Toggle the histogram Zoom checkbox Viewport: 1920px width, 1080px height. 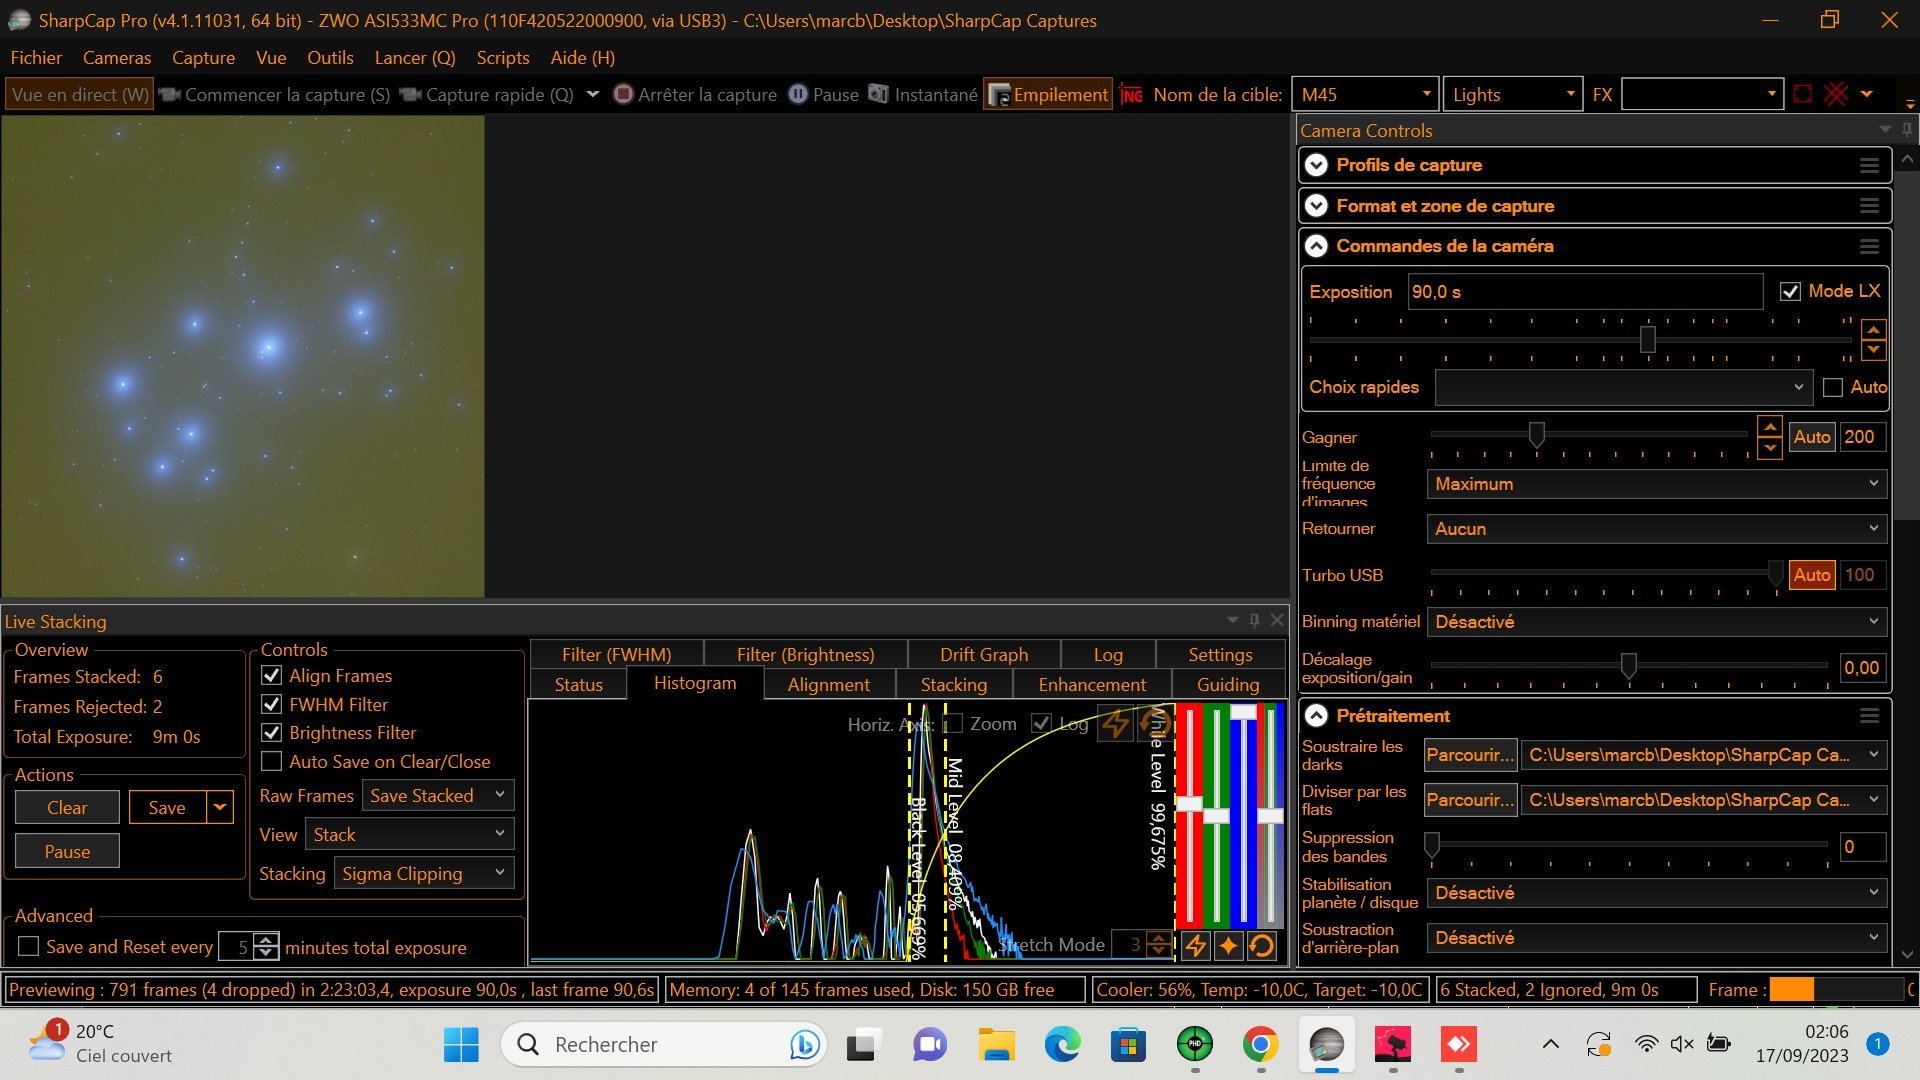coord(953,723)
